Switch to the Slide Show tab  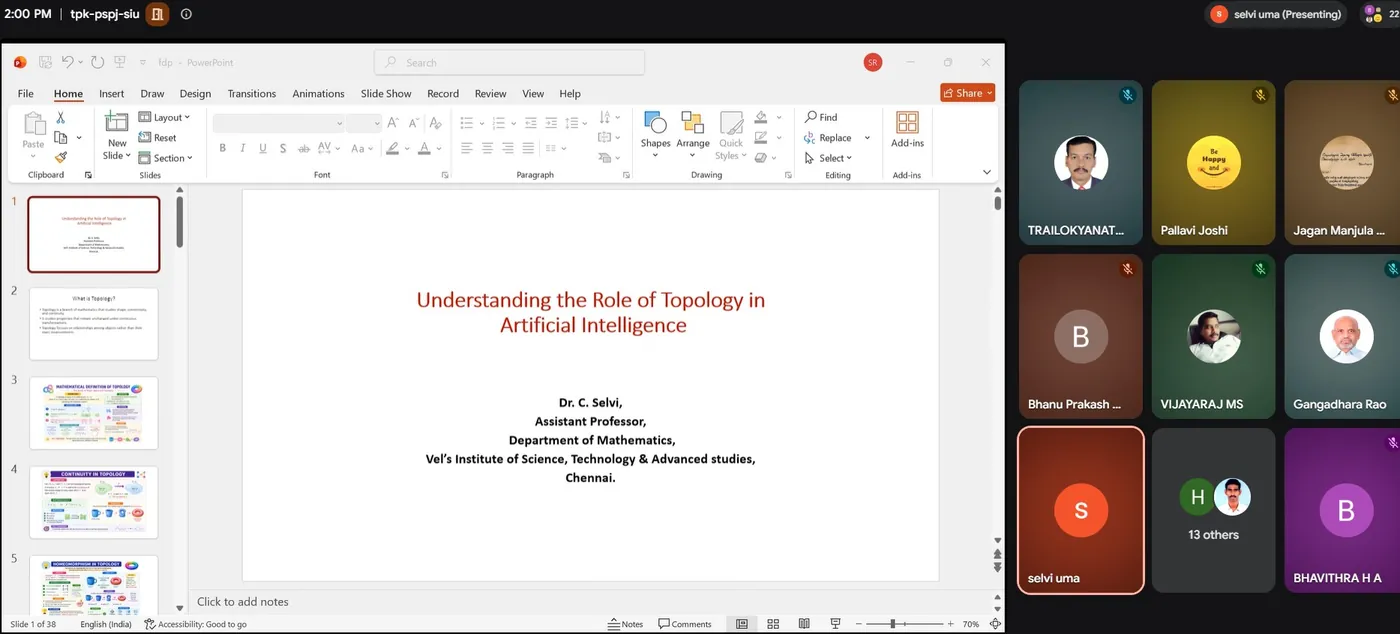coord(386,93)
